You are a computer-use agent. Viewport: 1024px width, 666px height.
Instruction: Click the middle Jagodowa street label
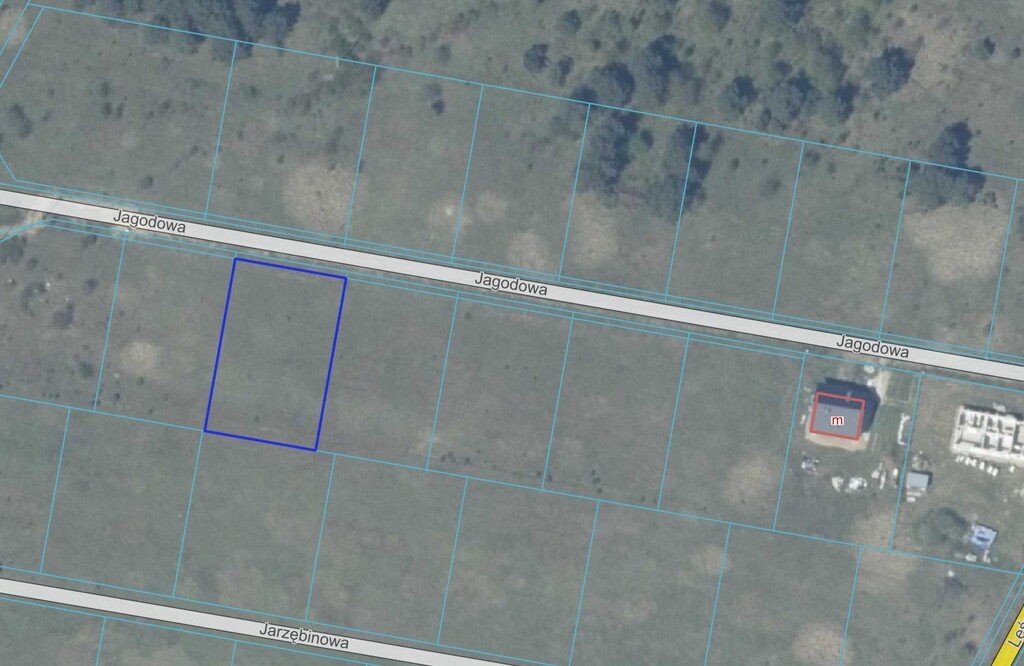tap(511, 287)
